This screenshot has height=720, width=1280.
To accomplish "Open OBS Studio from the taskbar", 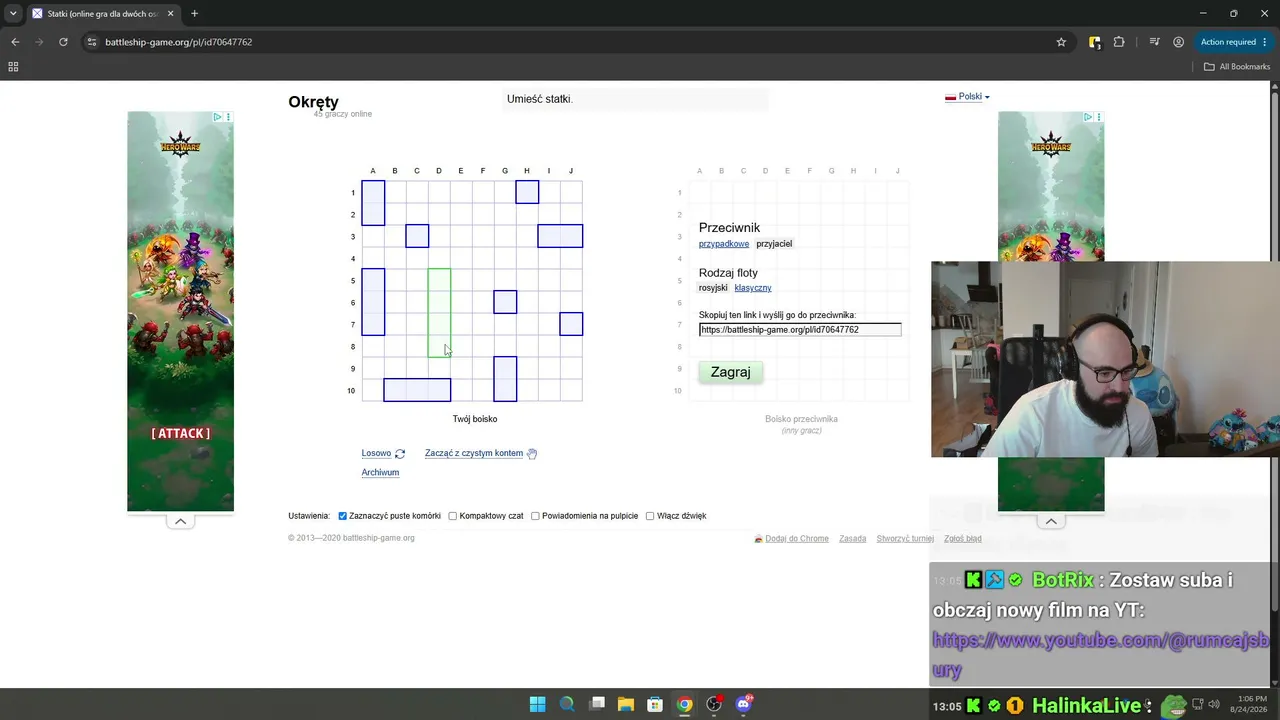I will (714, 704).
